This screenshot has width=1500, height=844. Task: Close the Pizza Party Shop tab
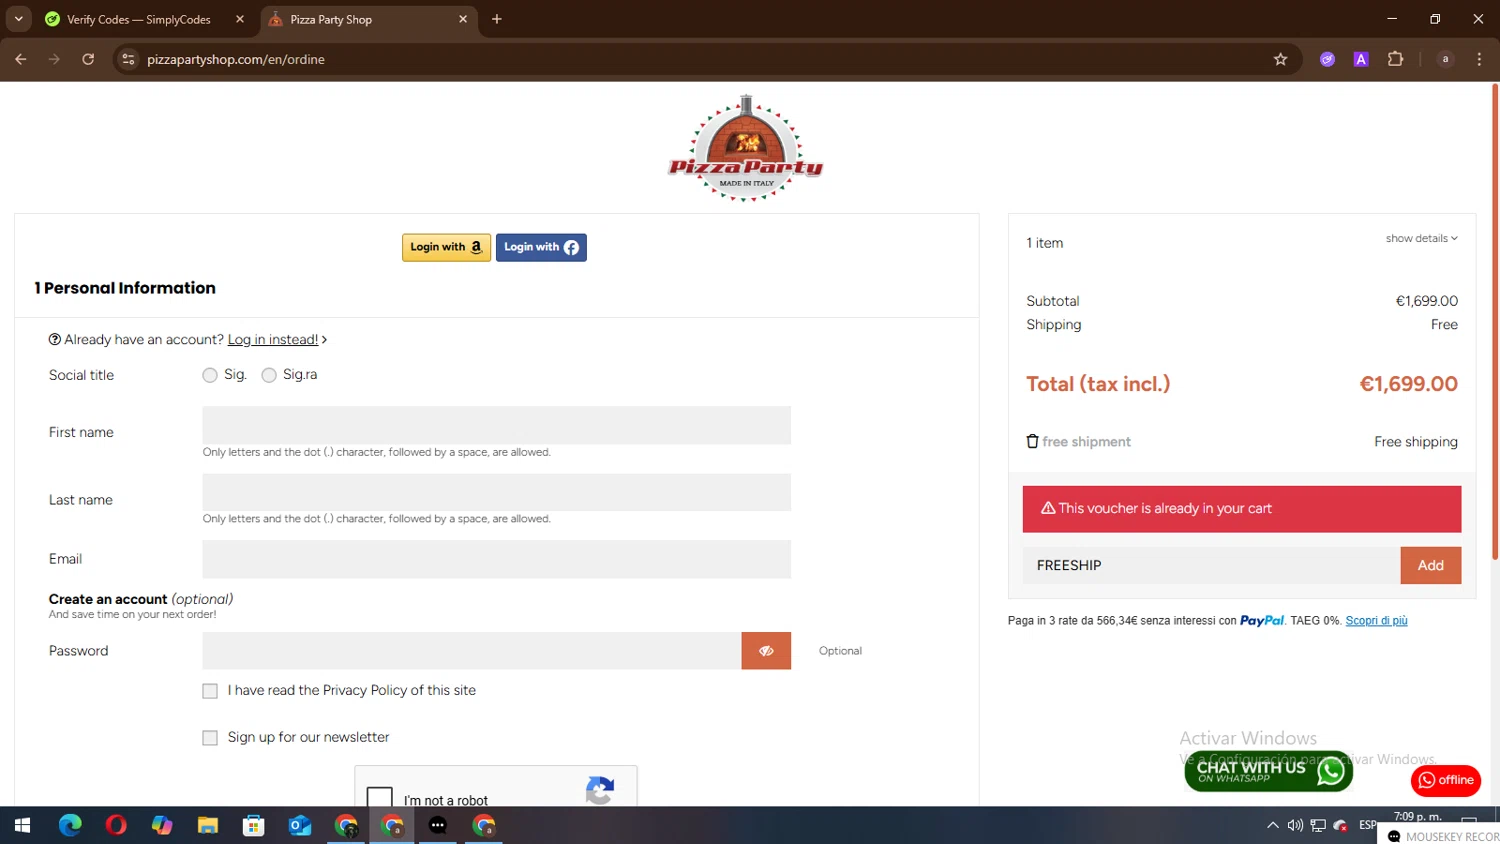[463, 19]
